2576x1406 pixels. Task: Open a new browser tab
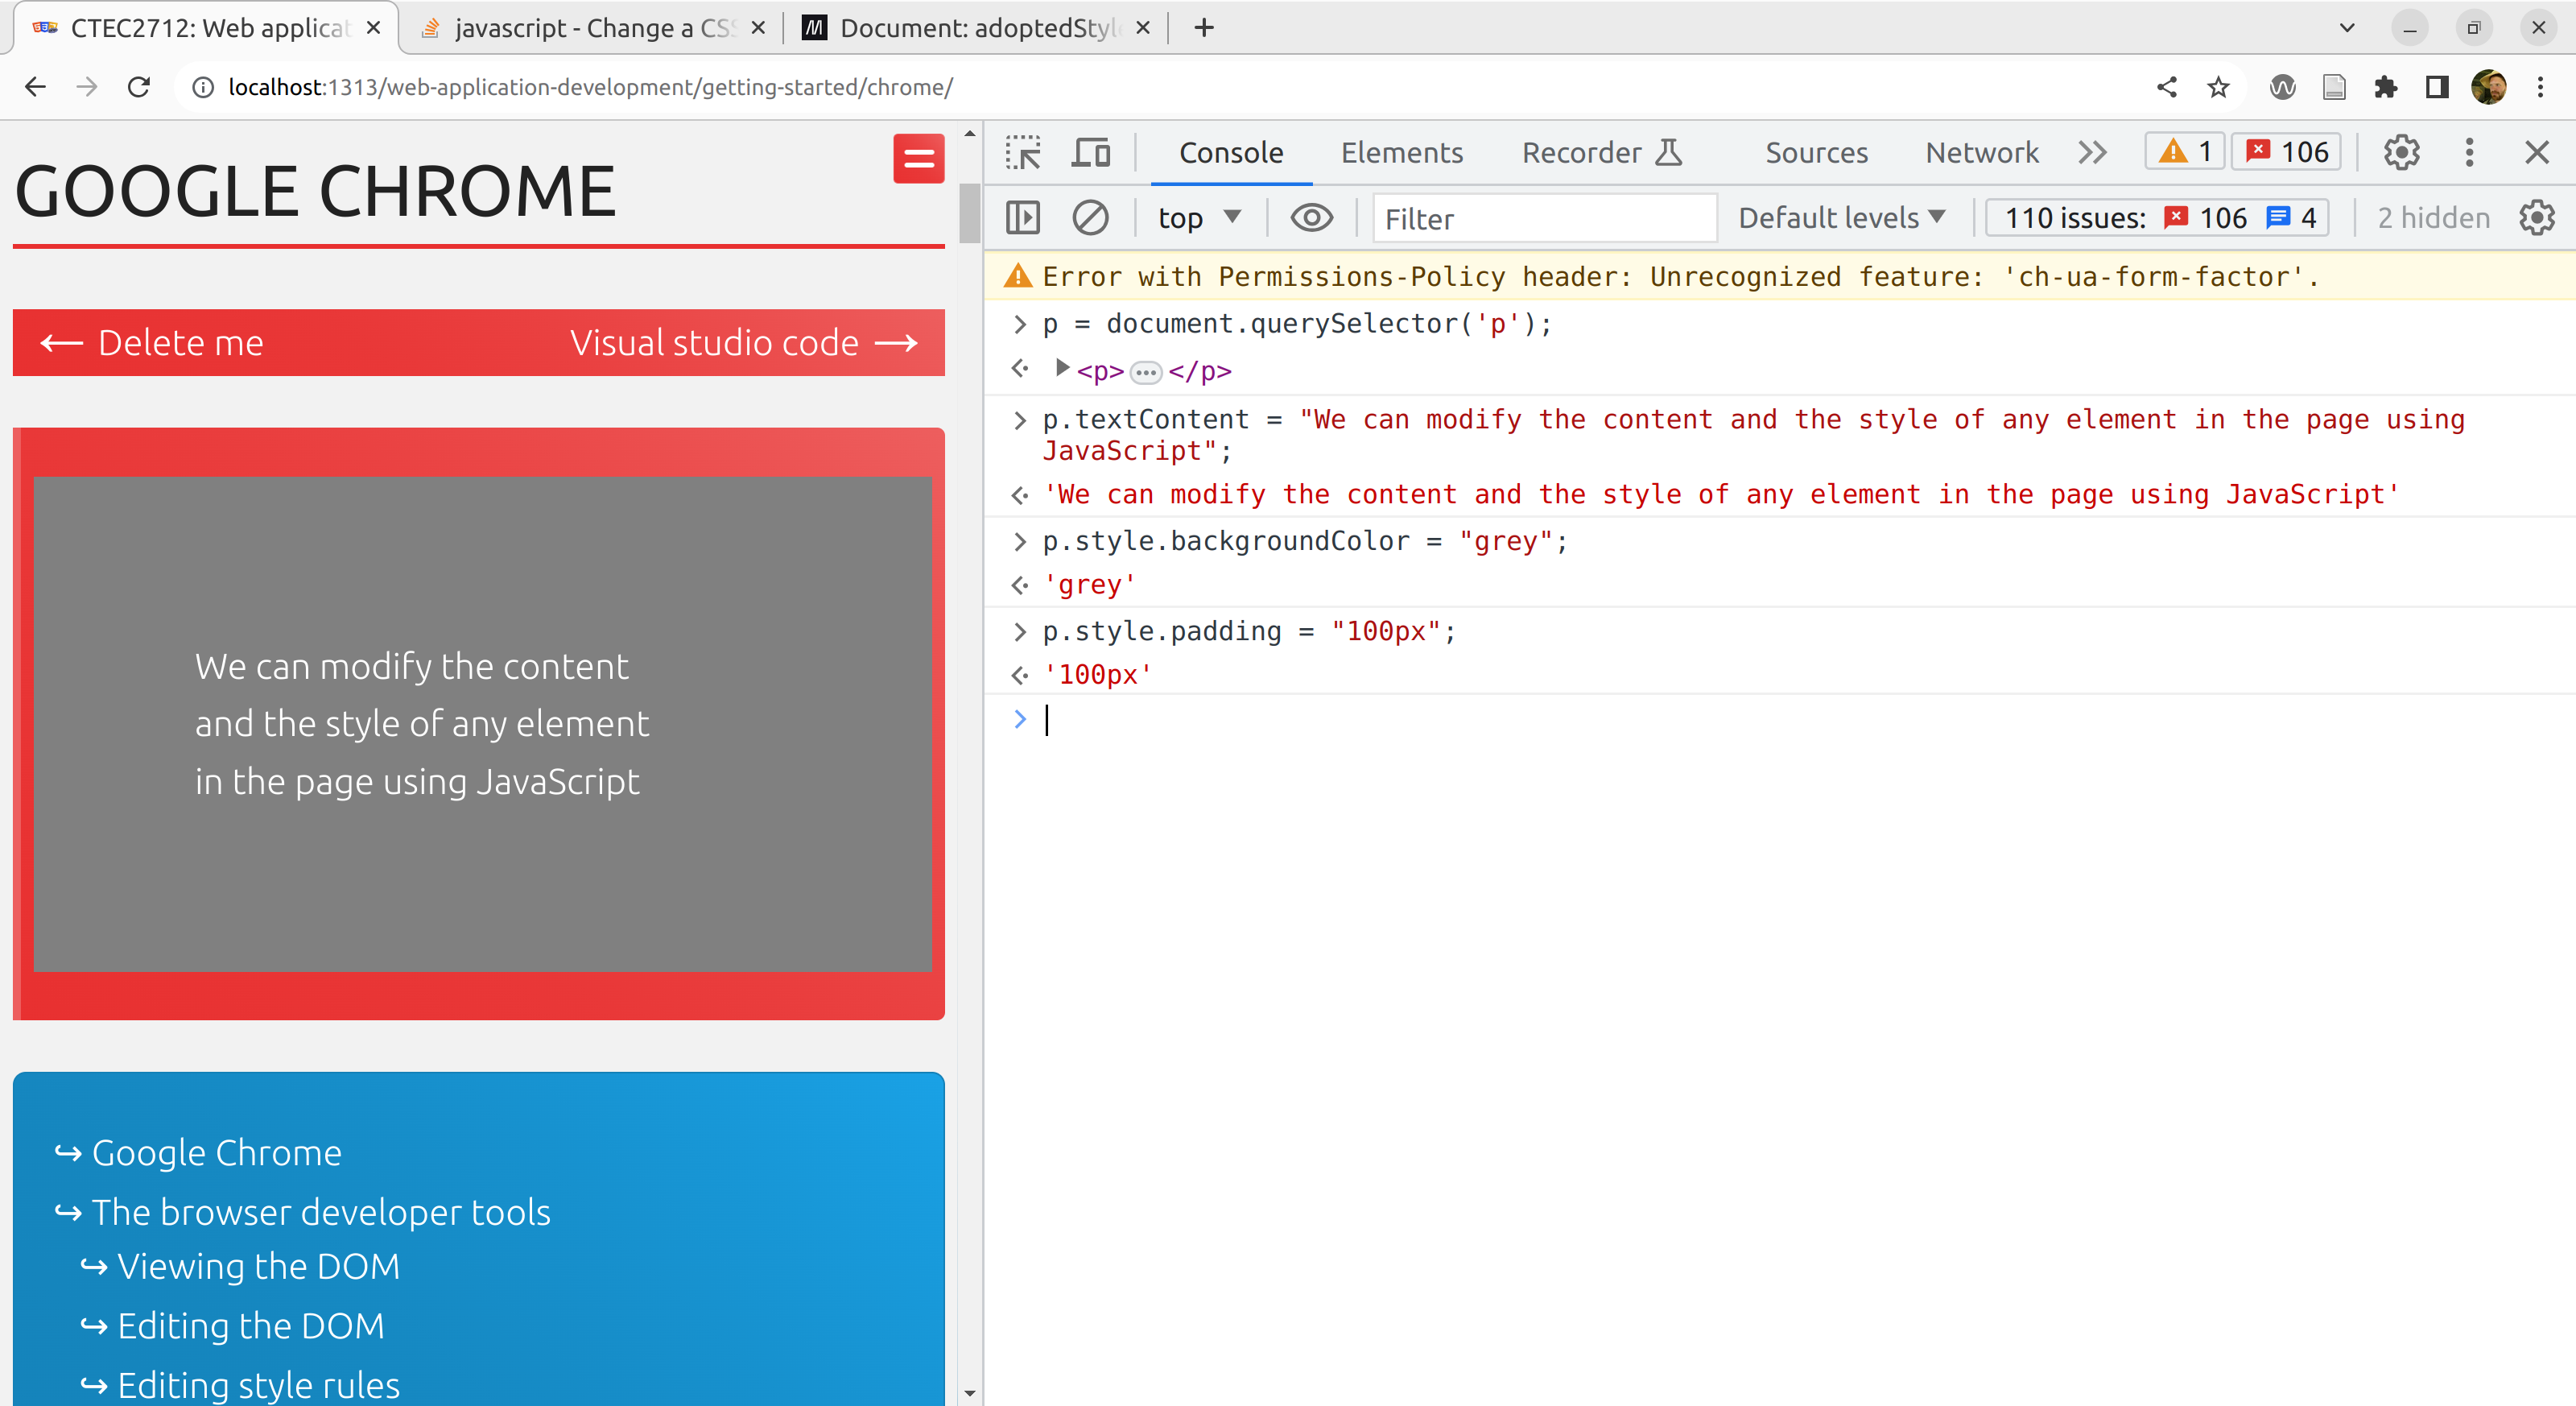click(x=1204, y=28)
